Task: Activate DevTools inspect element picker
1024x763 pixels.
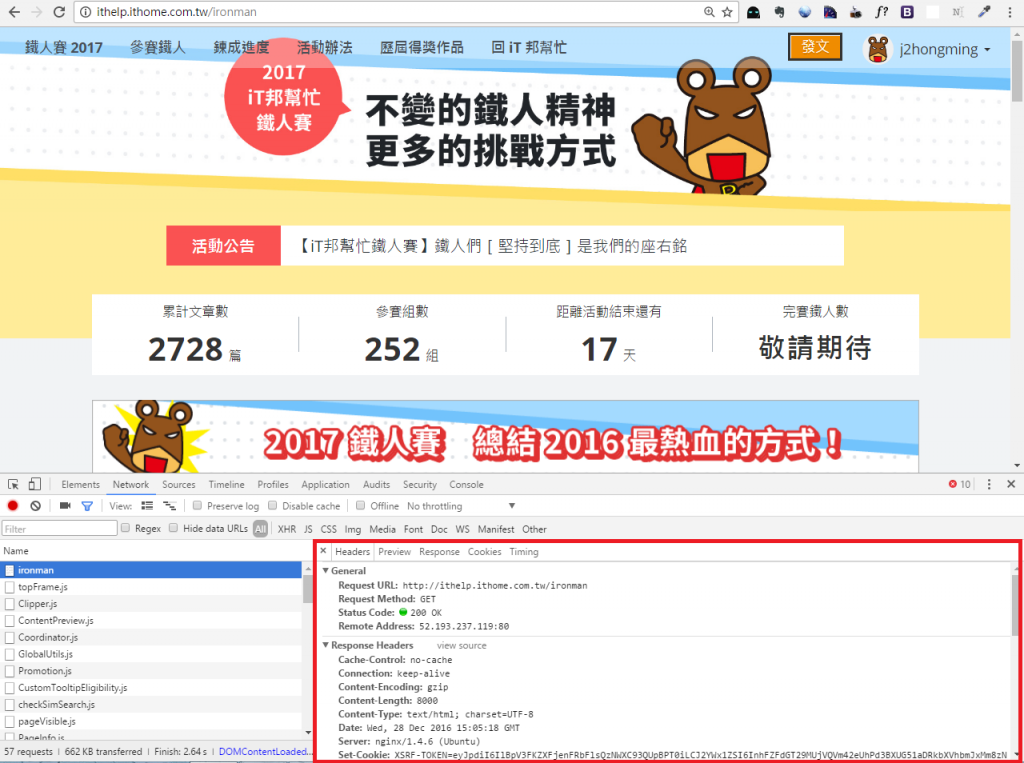Action: [13, 484]
